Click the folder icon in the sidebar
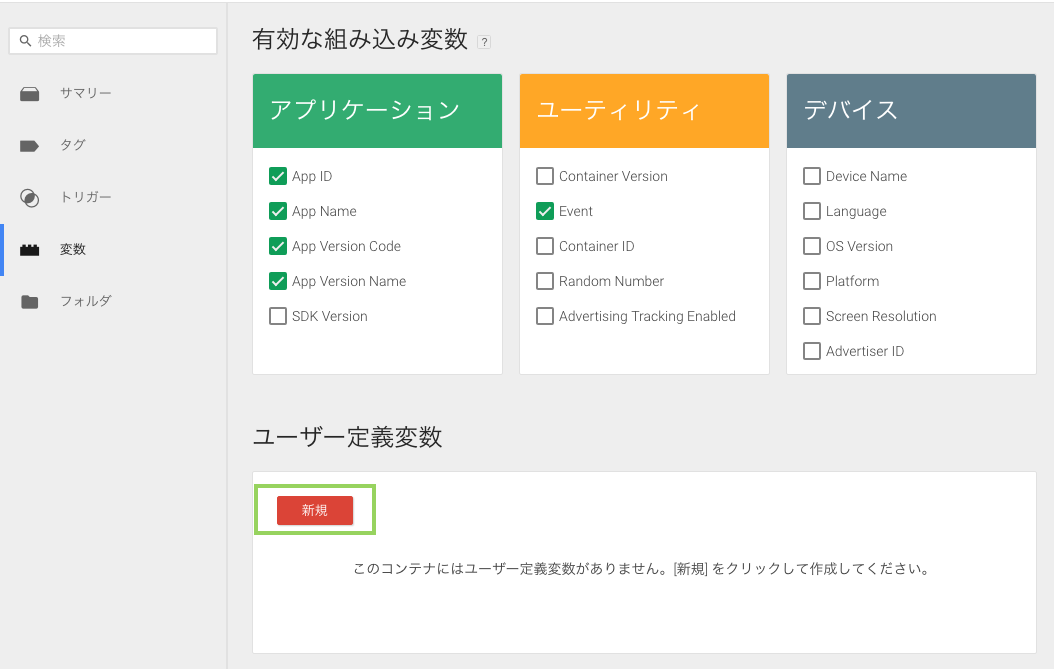1054x669 pixels. (x=30, y=302)
